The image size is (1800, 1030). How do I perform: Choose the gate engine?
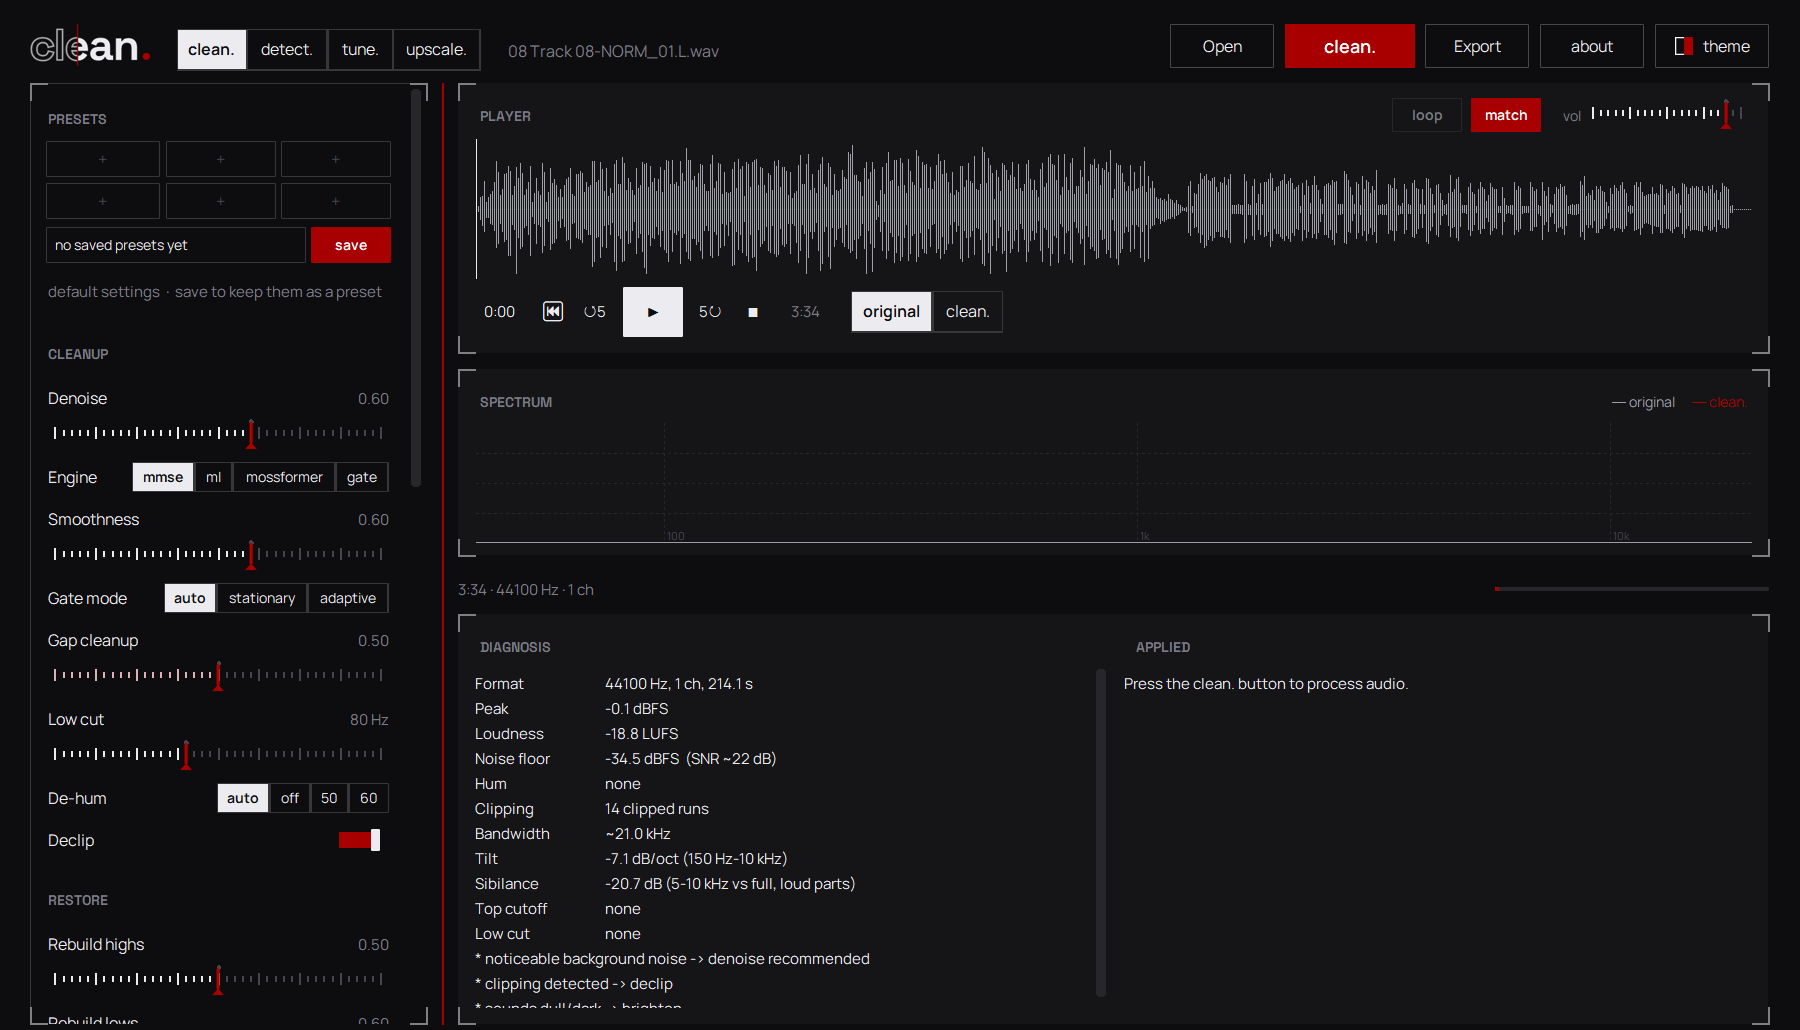[x=362, y=477]
